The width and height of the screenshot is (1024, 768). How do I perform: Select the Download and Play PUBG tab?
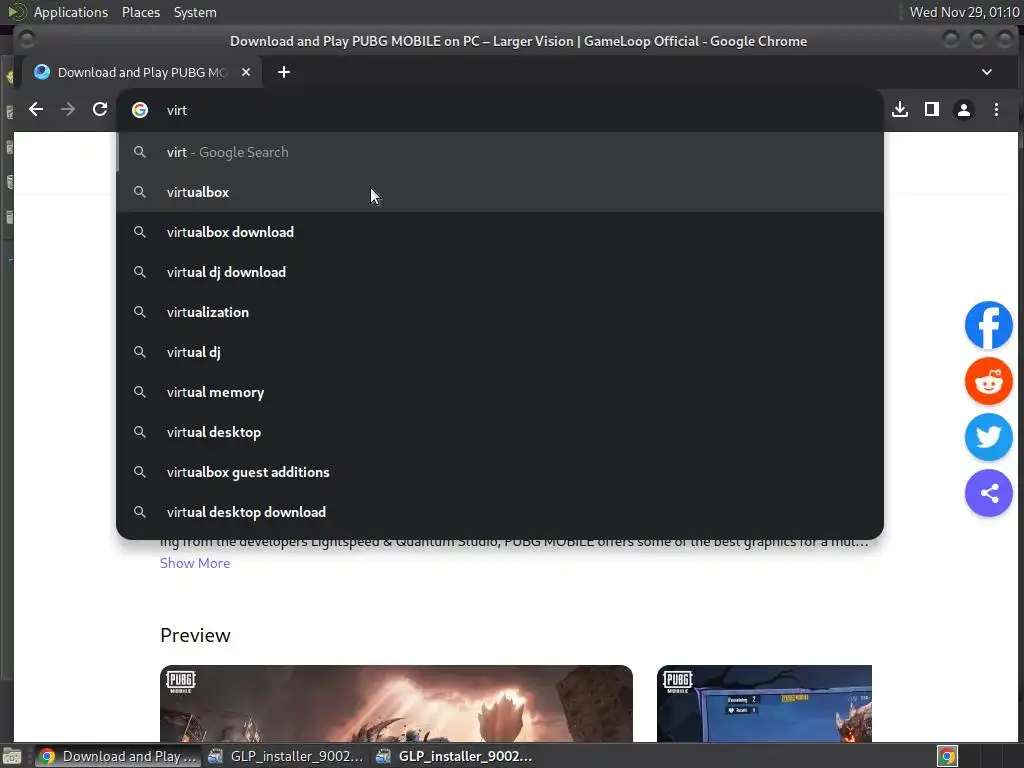pyautogui.click(x=142, y=72)
